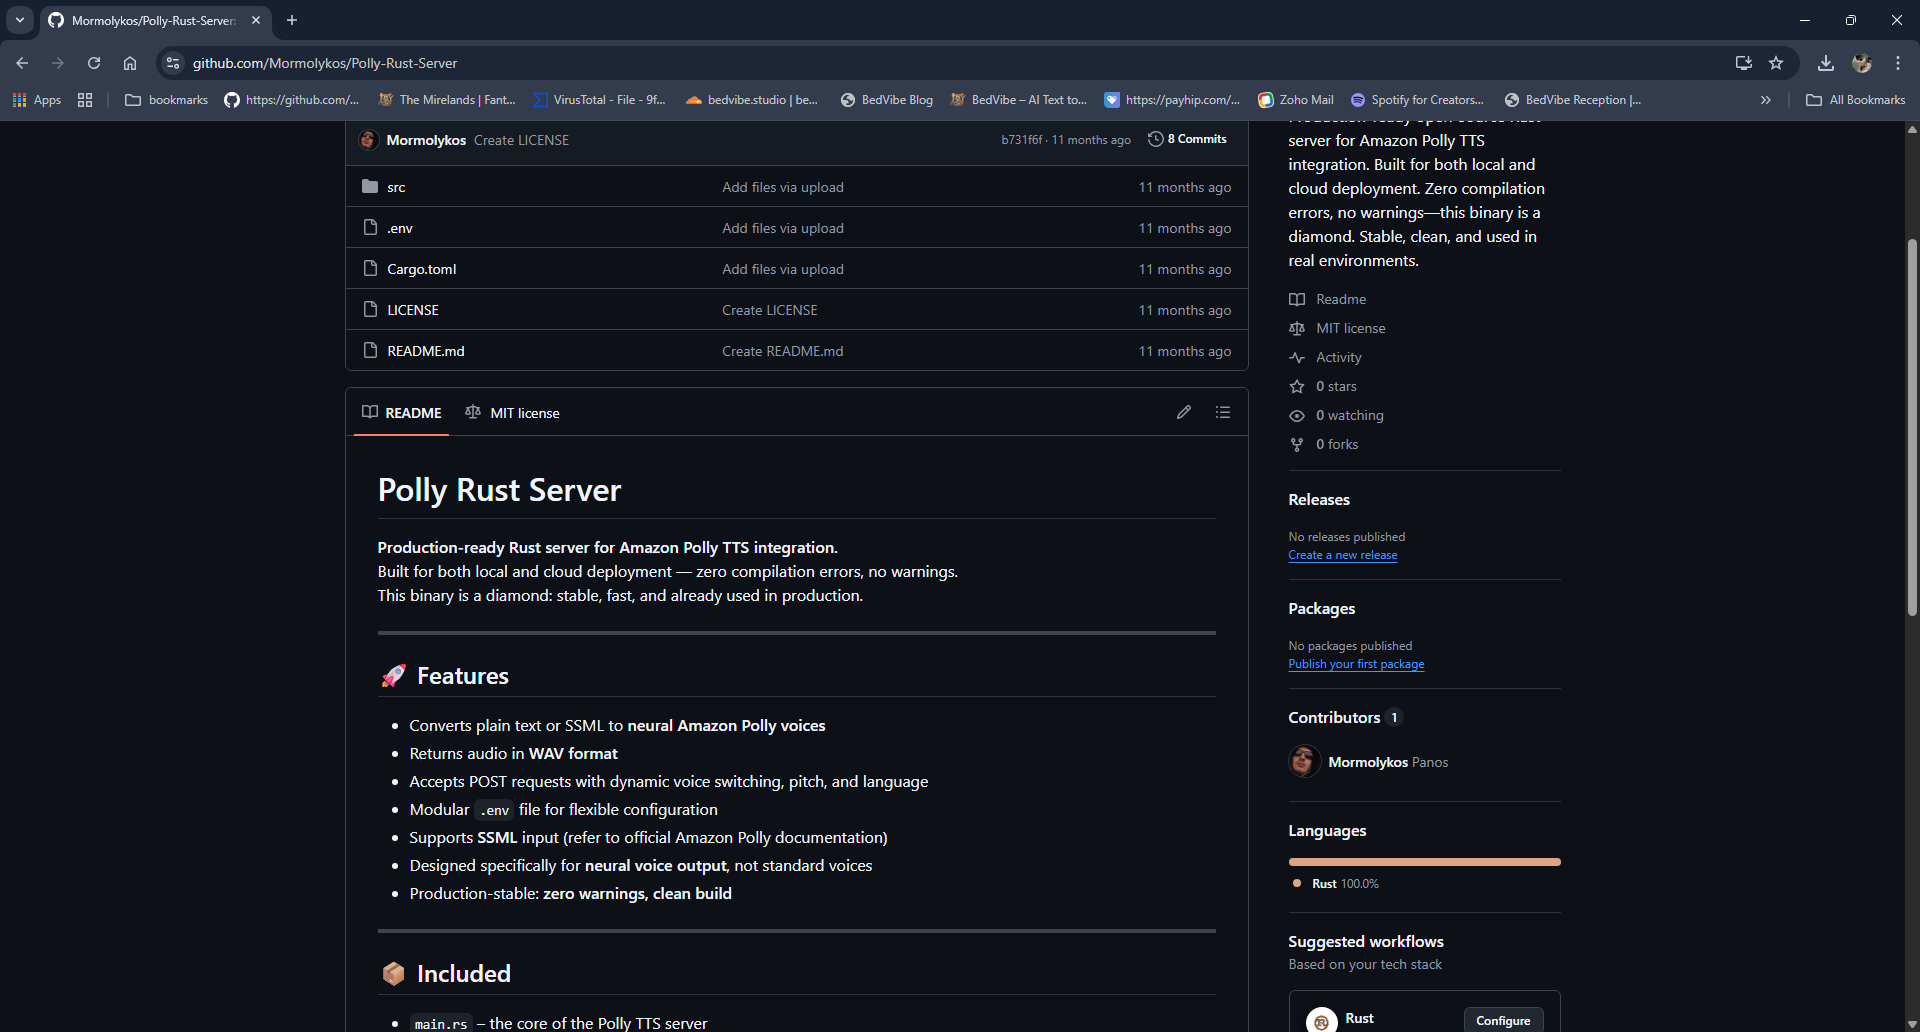
Task: Open BedVibe Reception bookmark
Action: 1573,100
